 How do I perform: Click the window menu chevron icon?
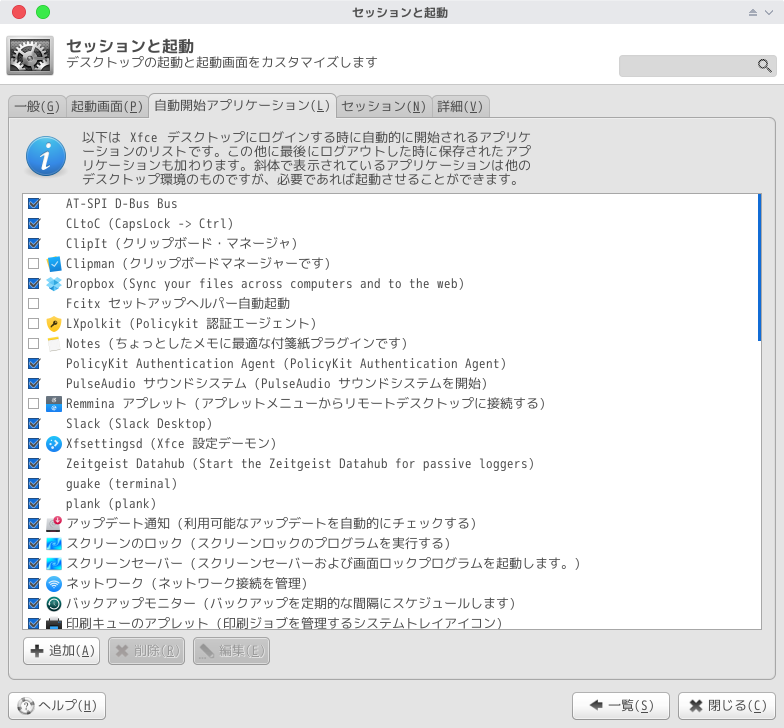[769, 12]
